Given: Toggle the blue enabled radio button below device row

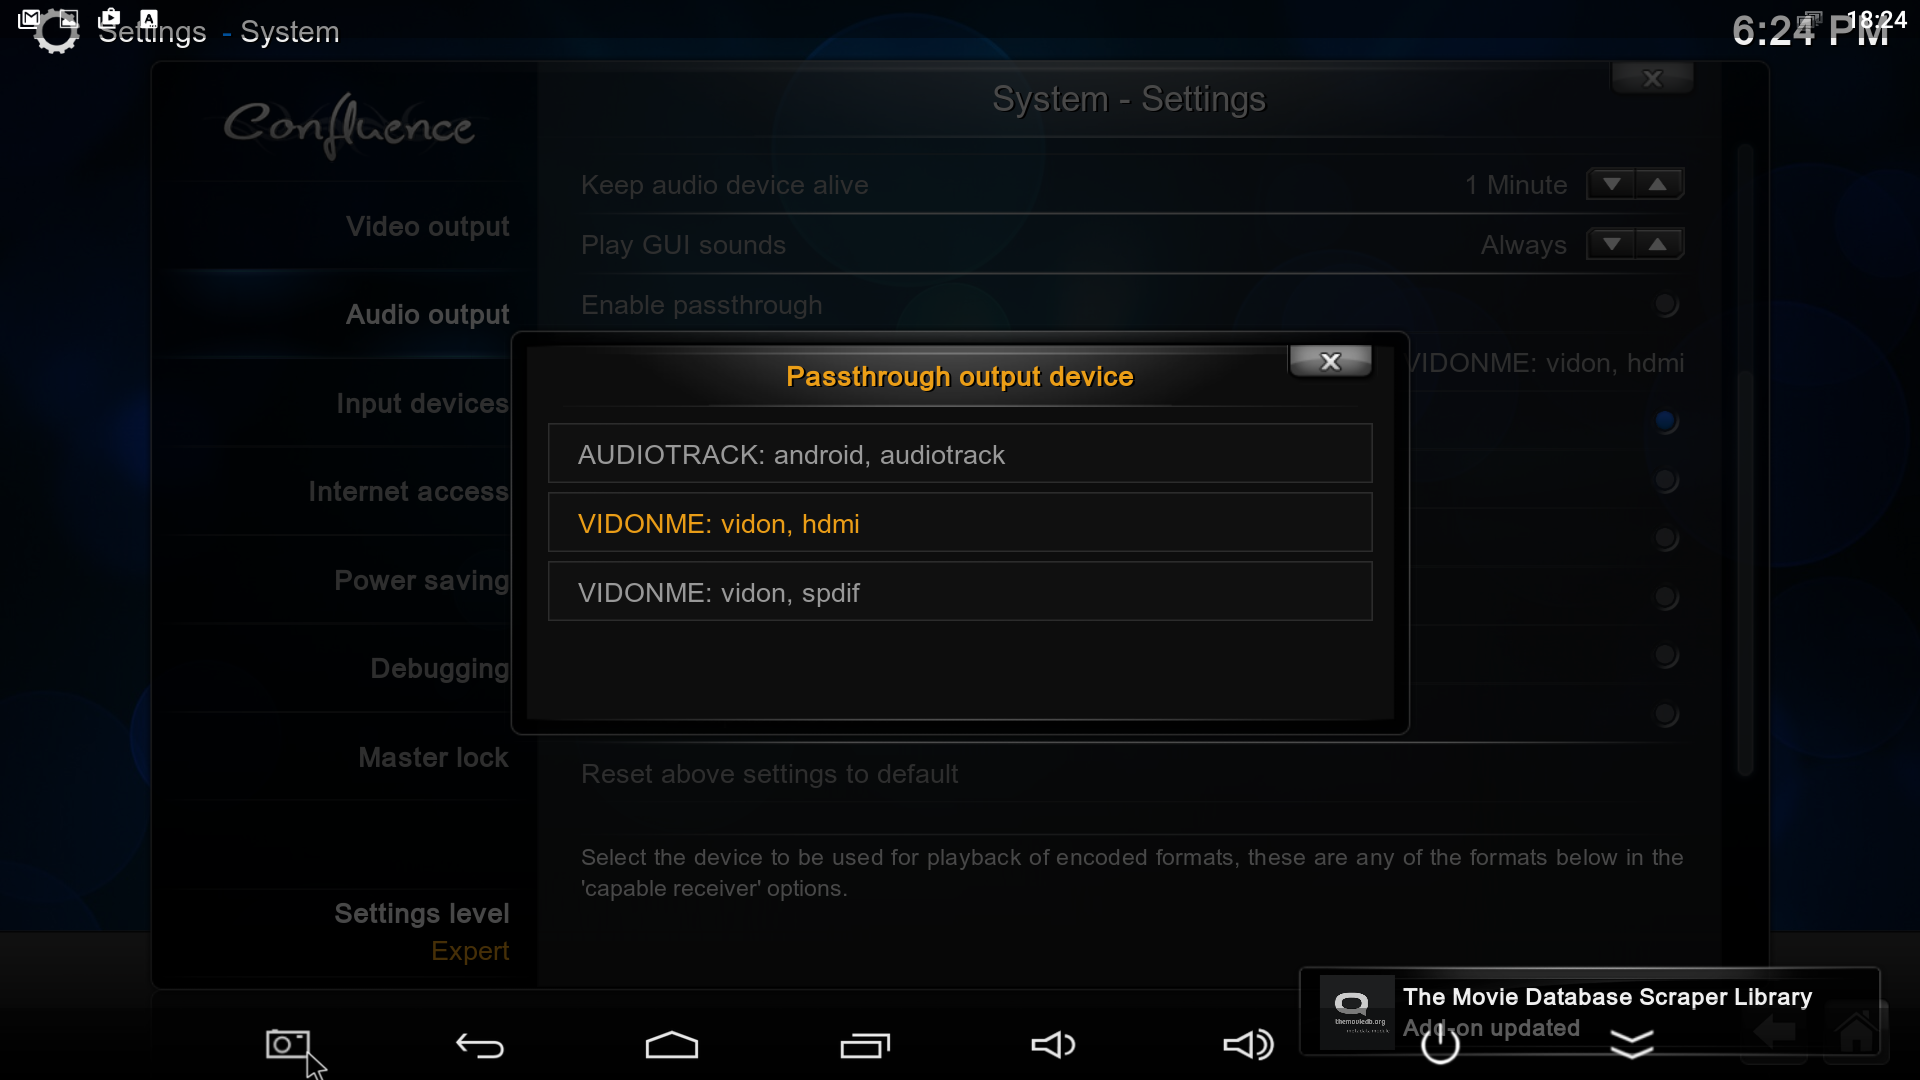Looking at the screenshot, I should click(x=1666, y=421).
